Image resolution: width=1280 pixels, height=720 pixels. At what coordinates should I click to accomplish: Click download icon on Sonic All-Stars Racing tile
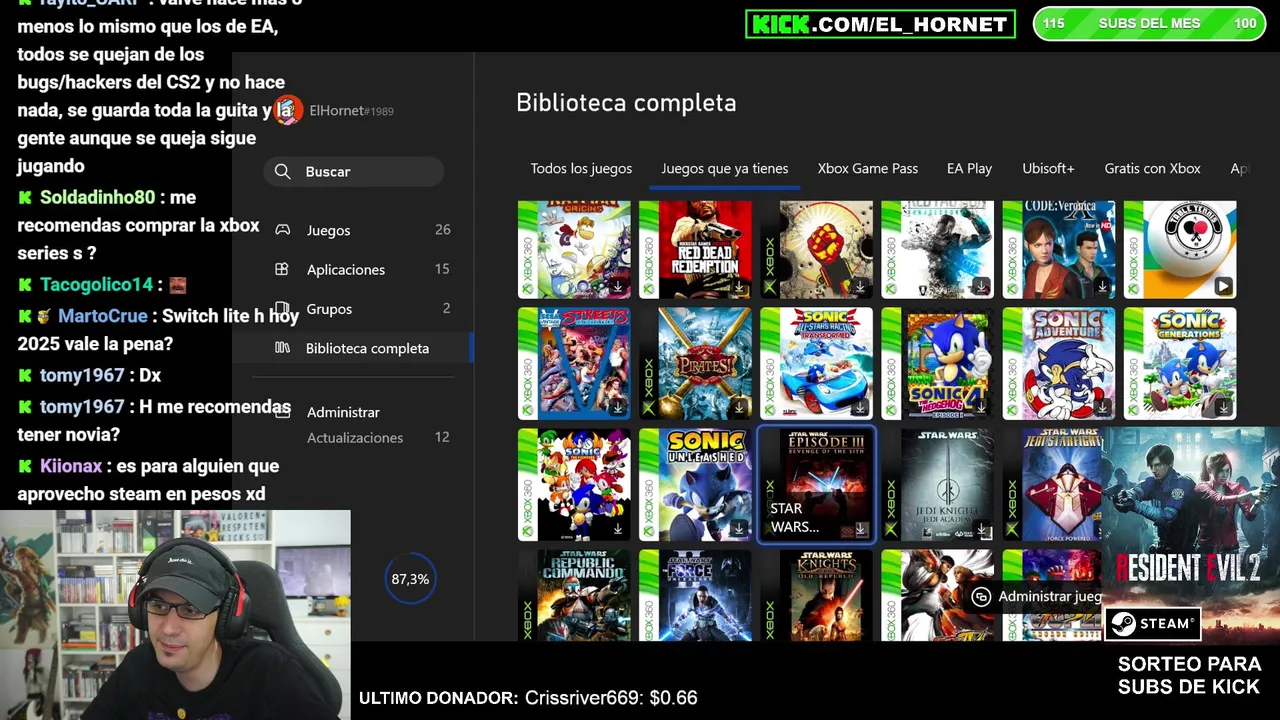[x=860, y=408]
